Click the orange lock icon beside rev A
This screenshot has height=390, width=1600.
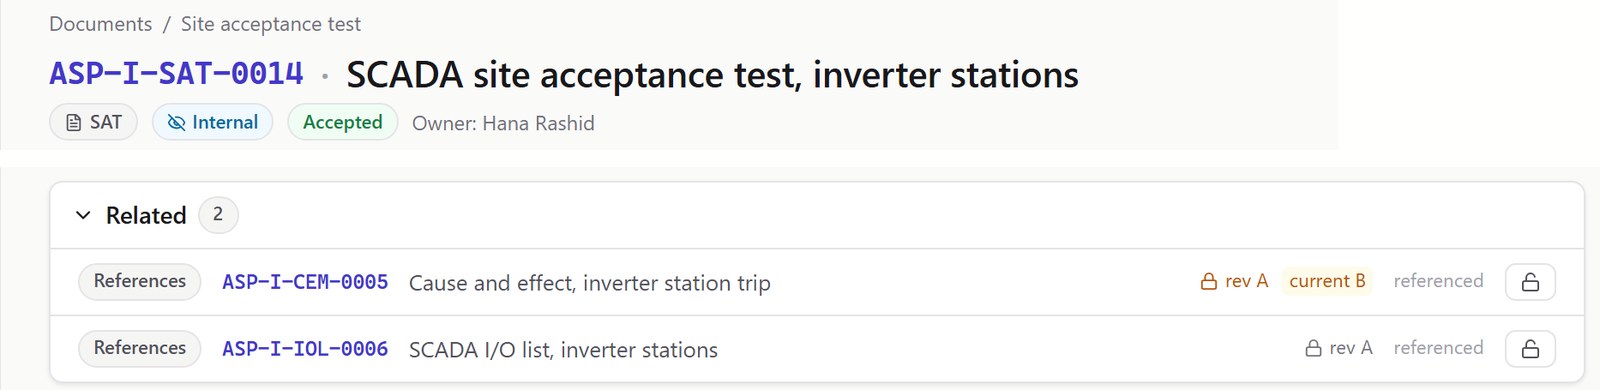tap(1209, 282)
